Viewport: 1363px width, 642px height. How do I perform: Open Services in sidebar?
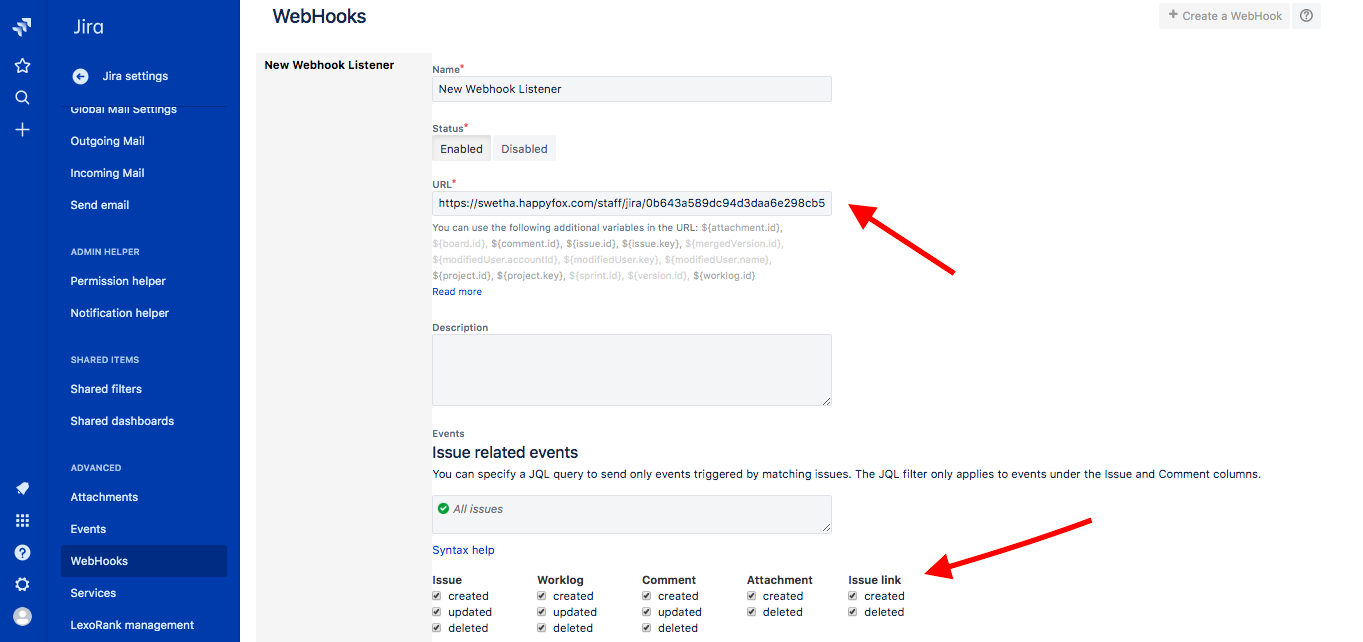tap(93, 593)
